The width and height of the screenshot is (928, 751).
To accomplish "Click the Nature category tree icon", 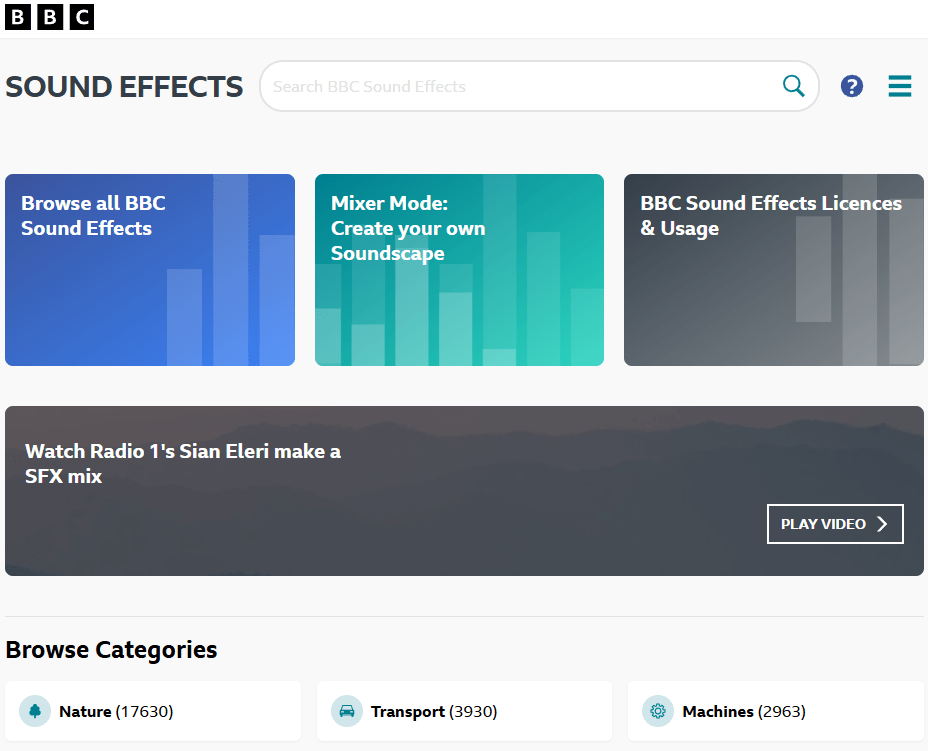I will [36, 712].
